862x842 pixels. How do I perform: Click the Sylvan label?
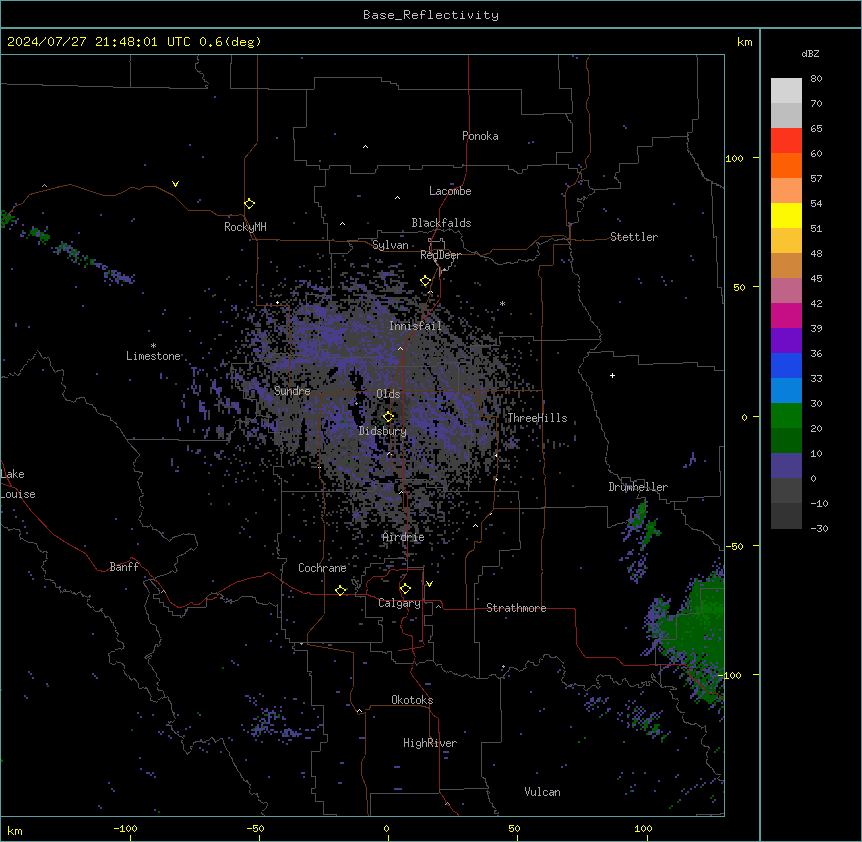pyautogui.click(x=390, y=245)
